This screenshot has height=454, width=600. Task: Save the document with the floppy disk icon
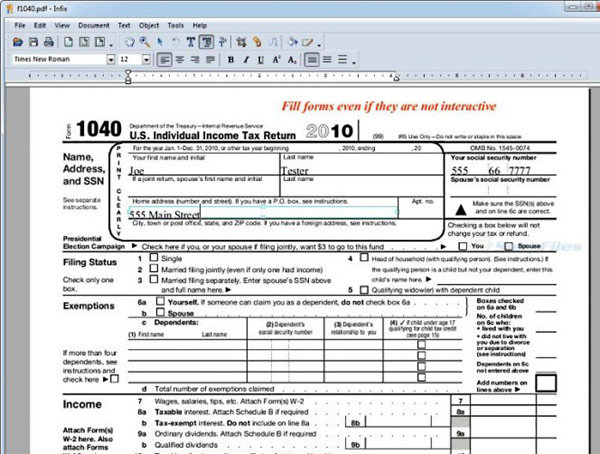[33, 42]
